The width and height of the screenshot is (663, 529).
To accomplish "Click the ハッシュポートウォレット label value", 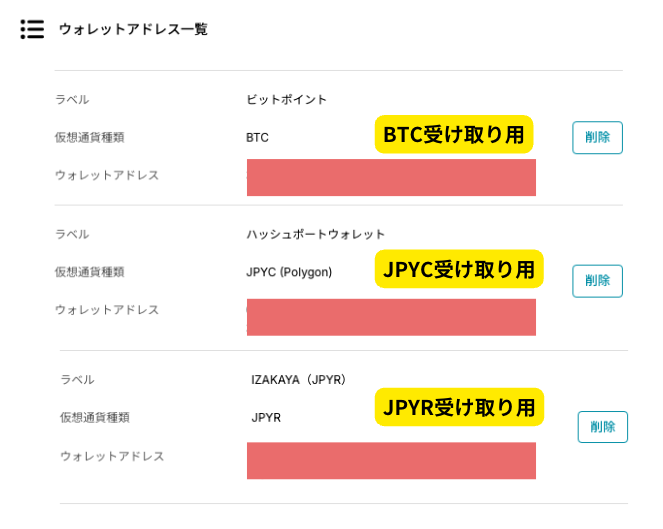I will (x=315, y=234).
